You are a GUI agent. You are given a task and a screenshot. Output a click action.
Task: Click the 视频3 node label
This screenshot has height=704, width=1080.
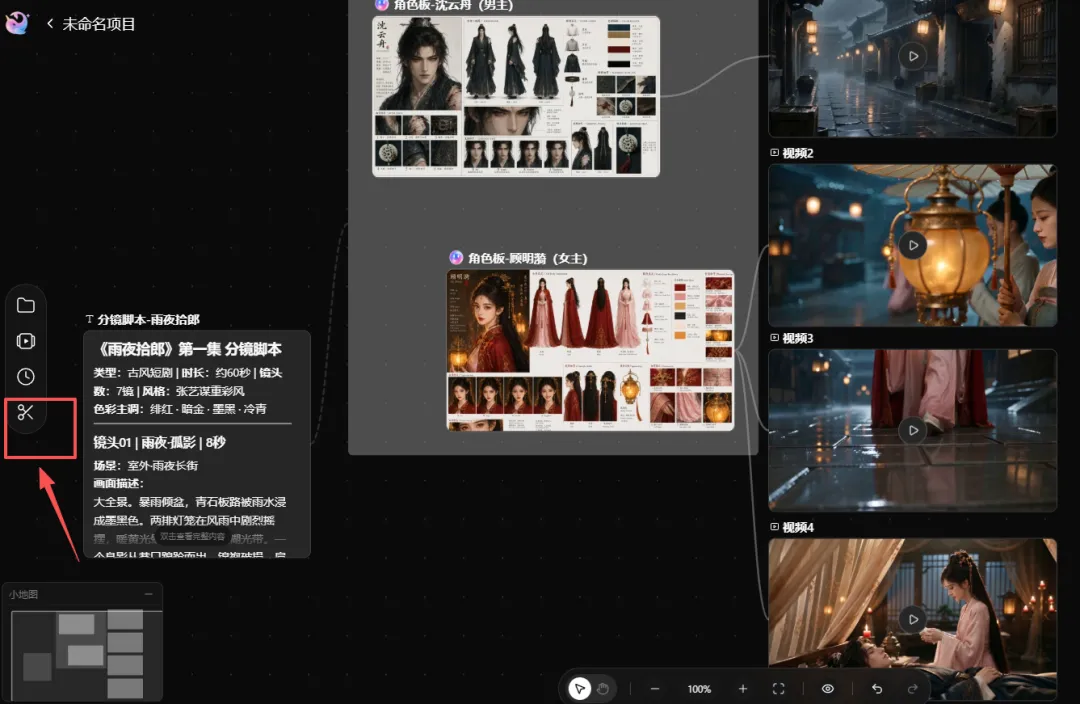click(798, 338)
